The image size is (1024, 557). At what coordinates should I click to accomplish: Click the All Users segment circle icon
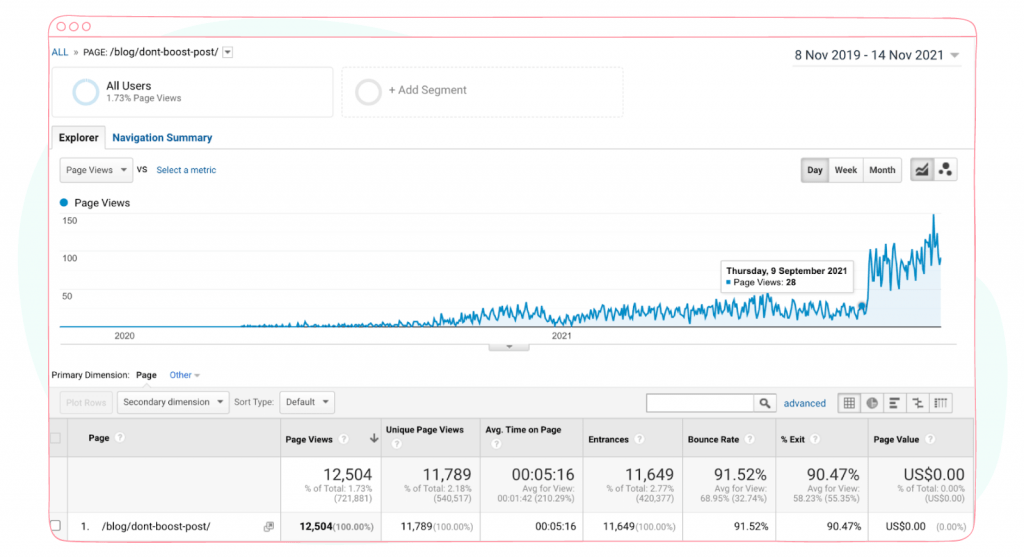pos(86,91)
